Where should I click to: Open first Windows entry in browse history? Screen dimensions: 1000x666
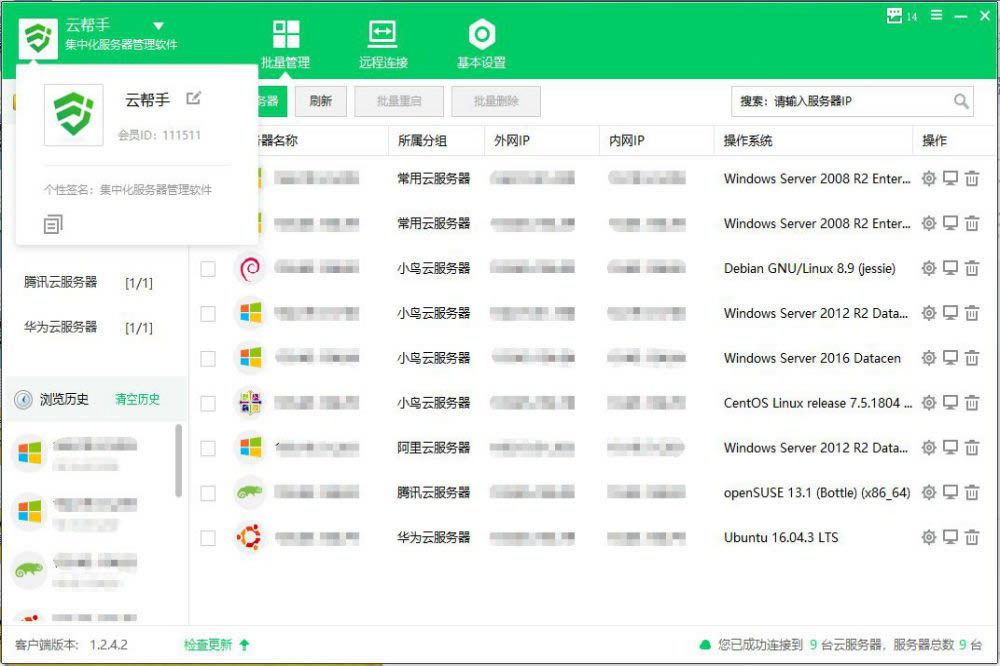(x=77, y=454)
